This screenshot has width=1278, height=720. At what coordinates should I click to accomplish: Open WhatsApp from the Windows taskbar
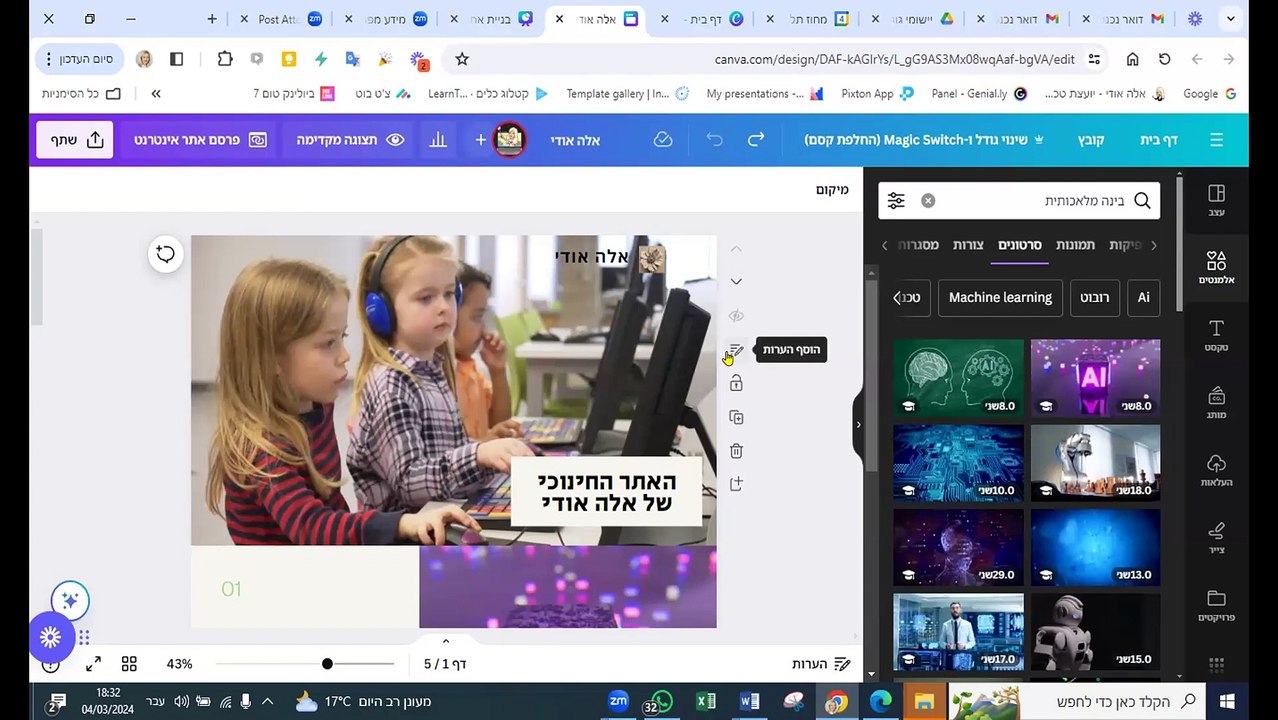pyautogui.click(x=661, y=702)
